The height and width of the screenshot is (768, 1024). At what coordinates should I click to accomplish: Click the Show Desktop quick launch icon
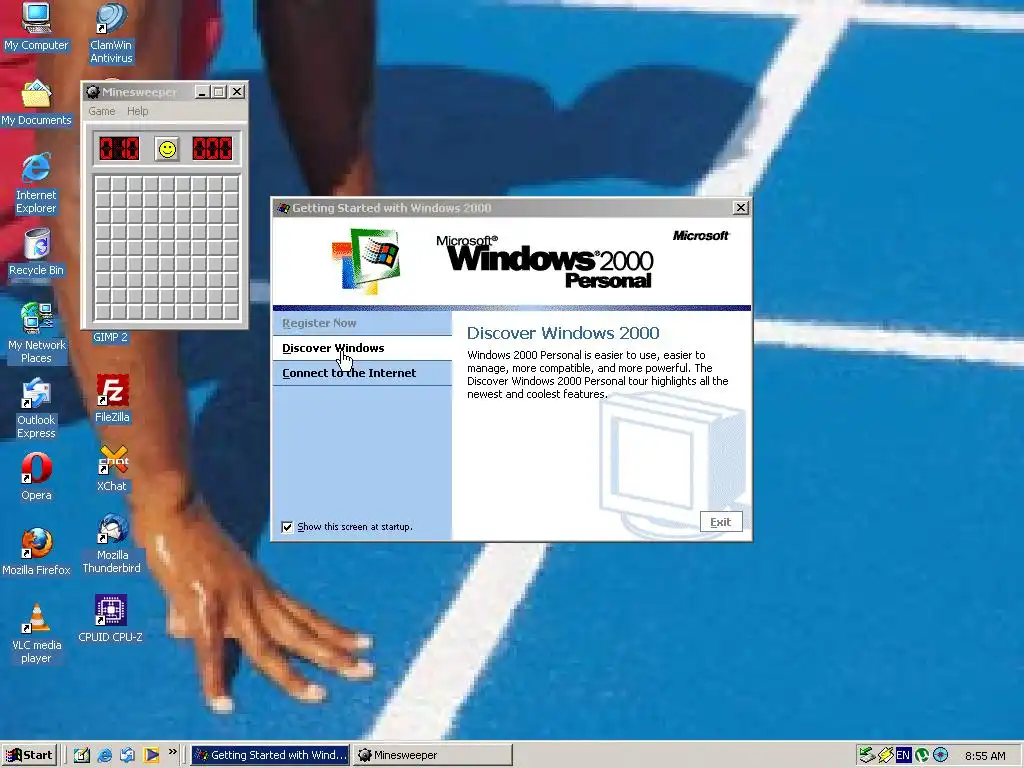[x=82, y=755]
